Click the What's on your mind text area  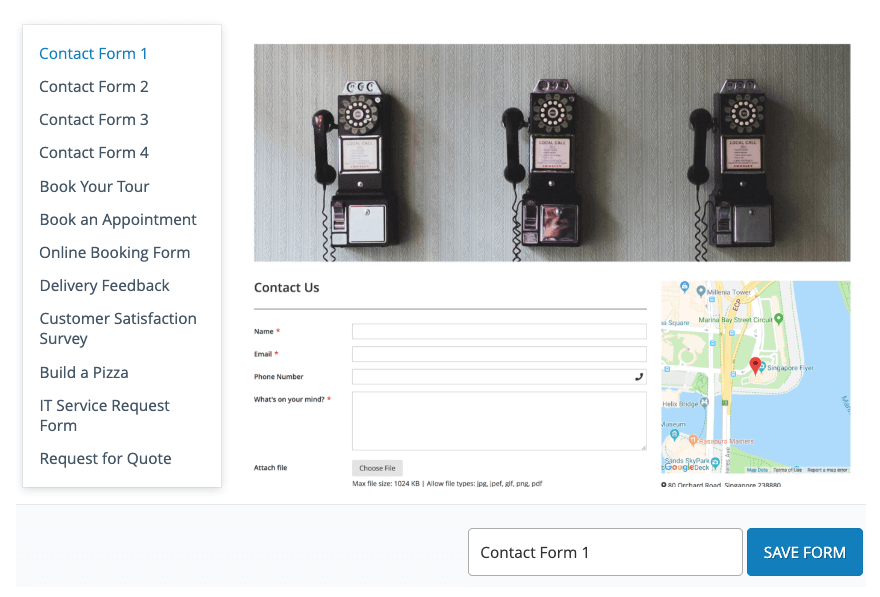click(x=499, y=421)
